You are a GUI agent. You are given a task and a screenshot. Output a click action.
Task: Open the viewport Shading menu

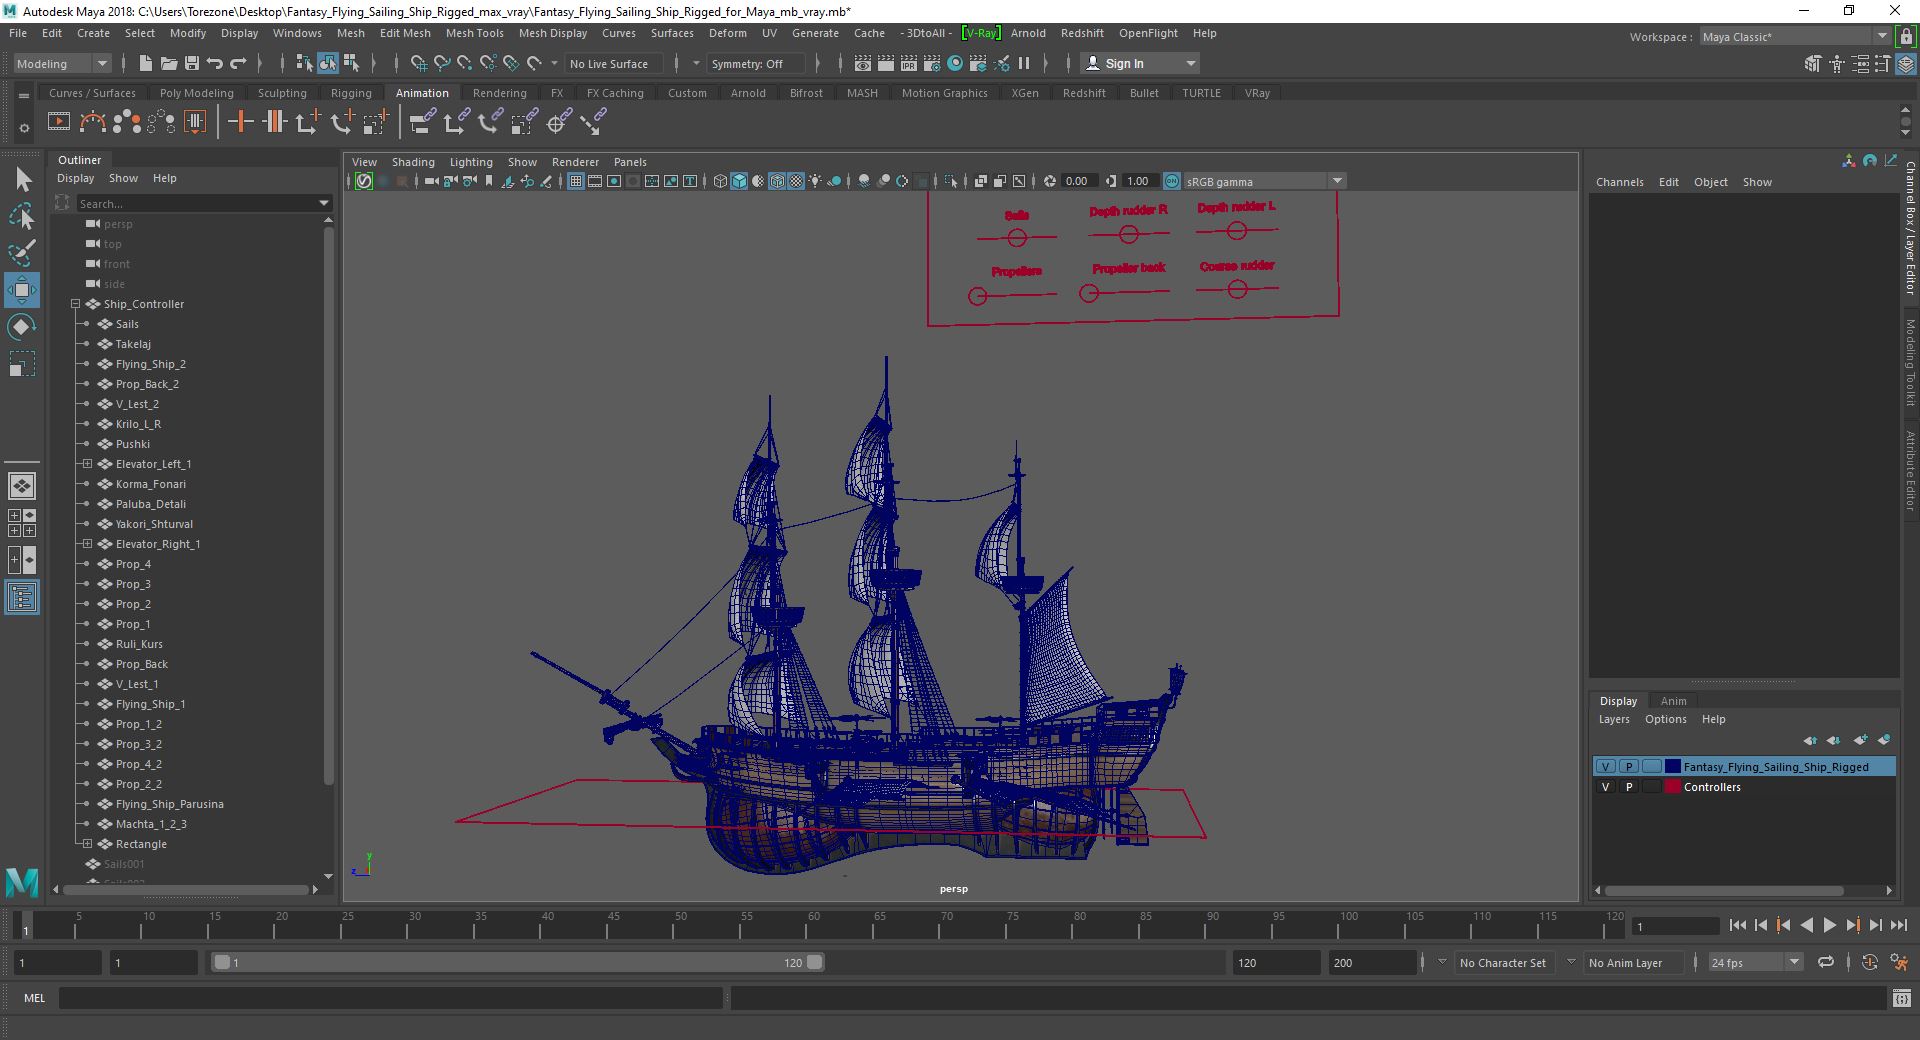413,162
